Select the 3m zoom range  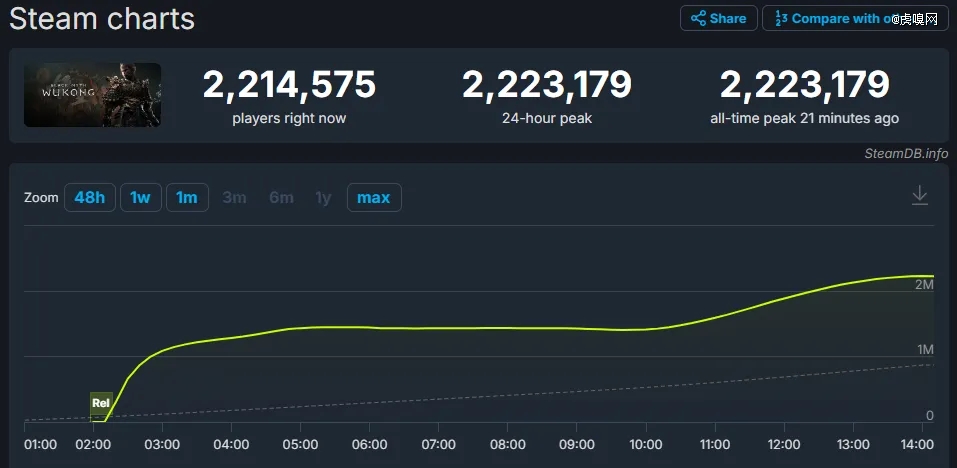coord(234,198)
